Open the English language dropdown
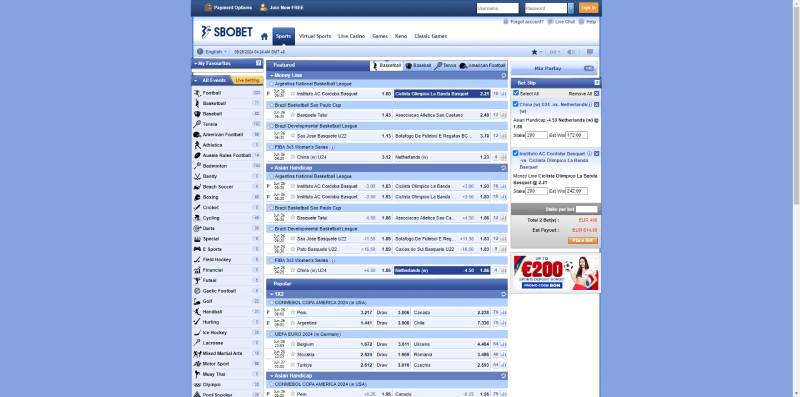This screenshot has width=800, height=397. click(212, 52)
